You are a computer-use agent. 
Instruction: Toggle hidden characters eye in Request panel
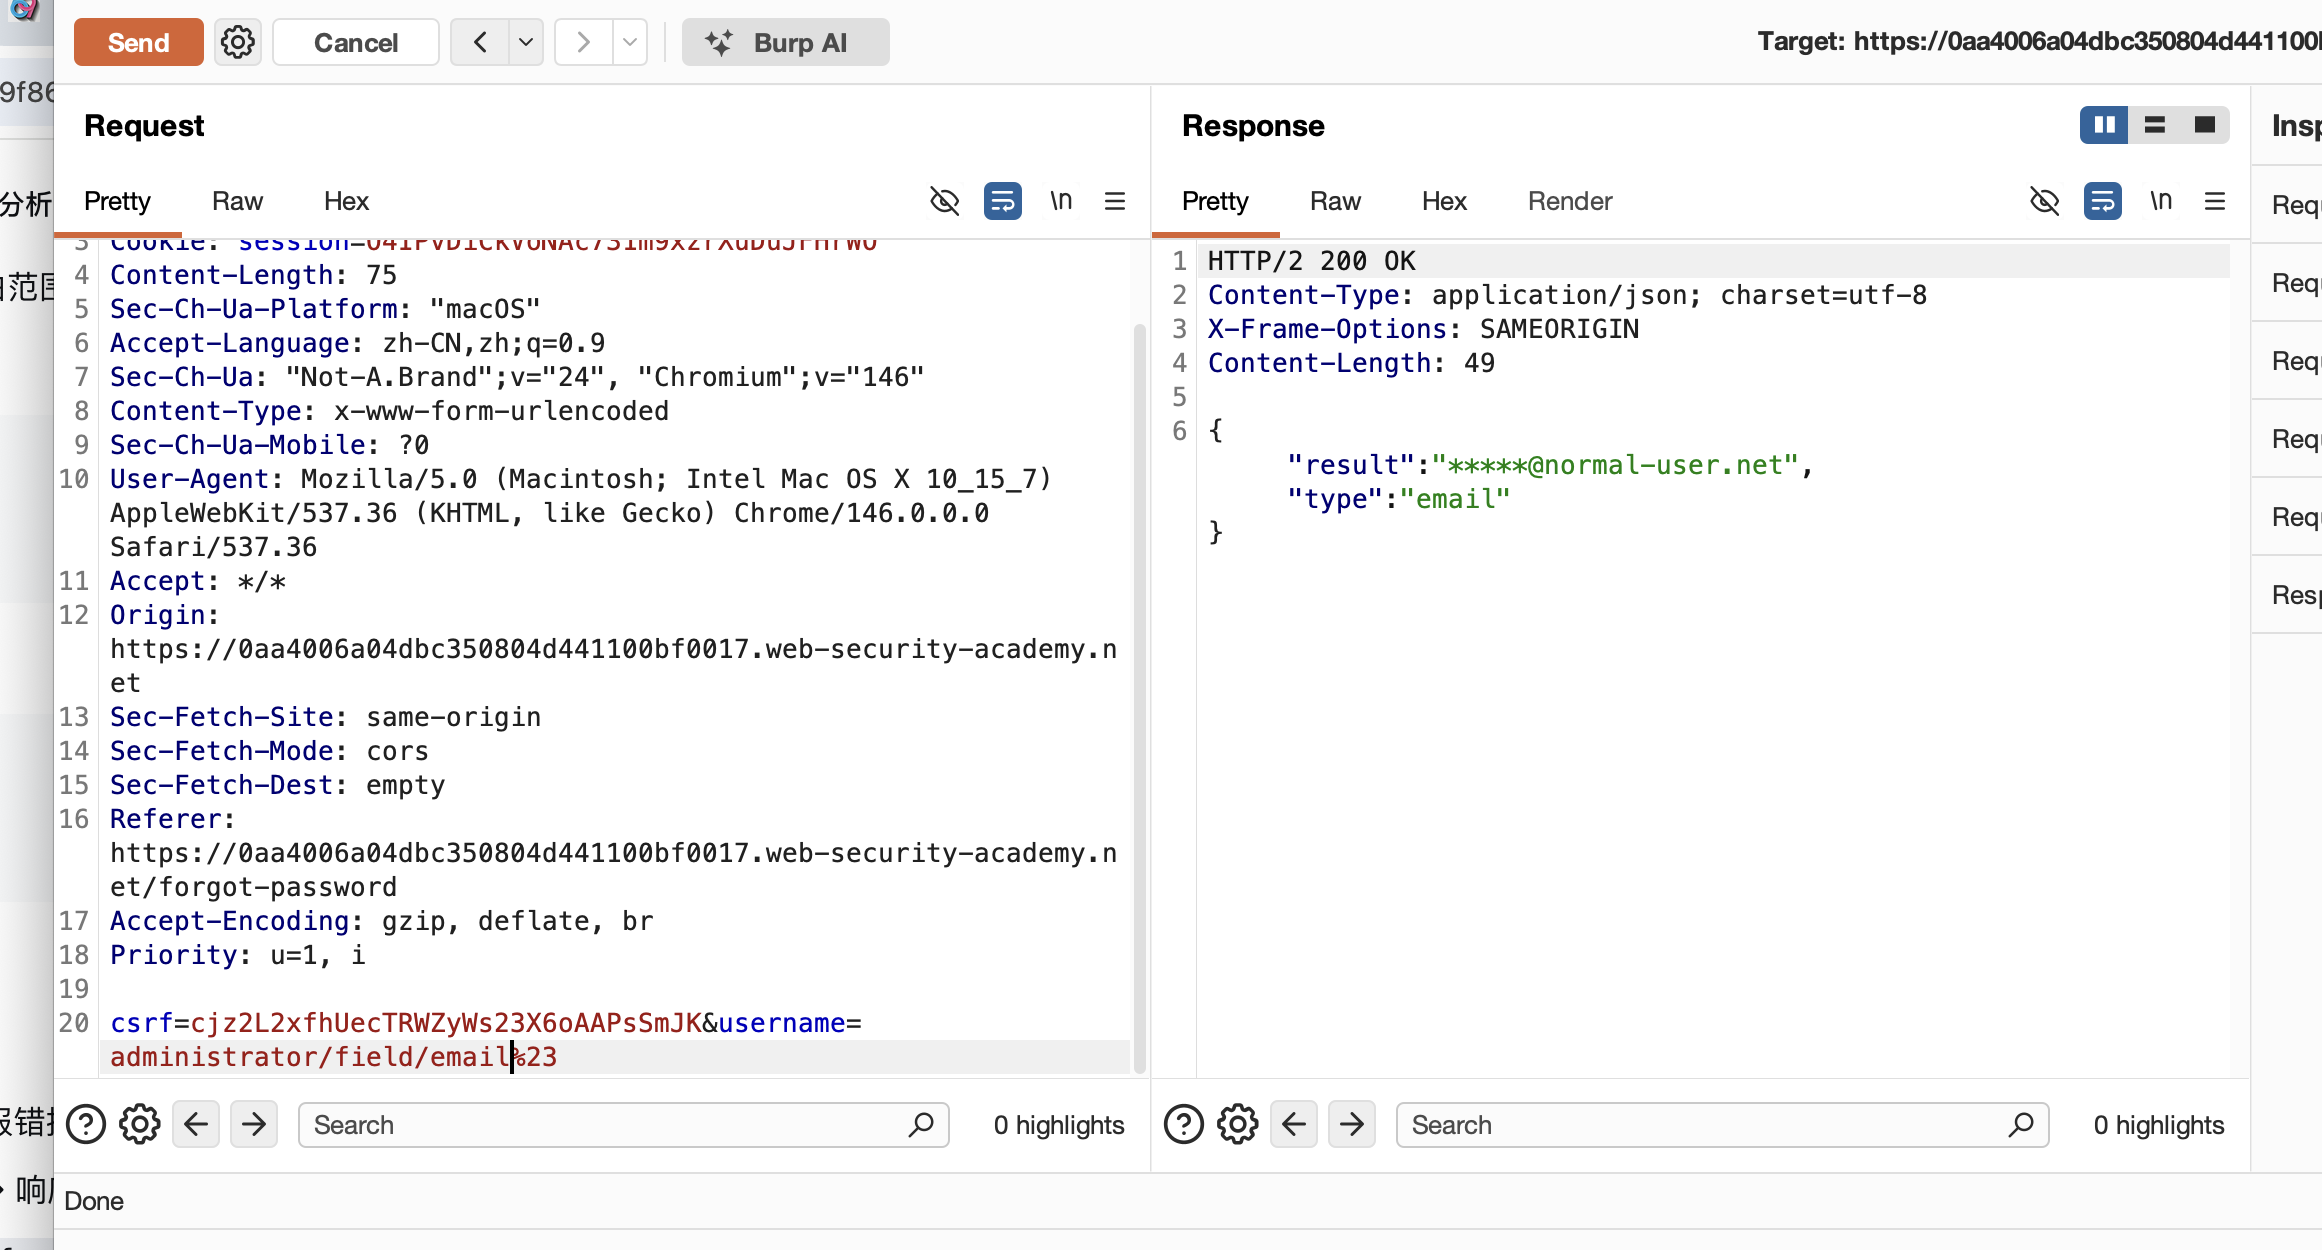click(944, 201)
